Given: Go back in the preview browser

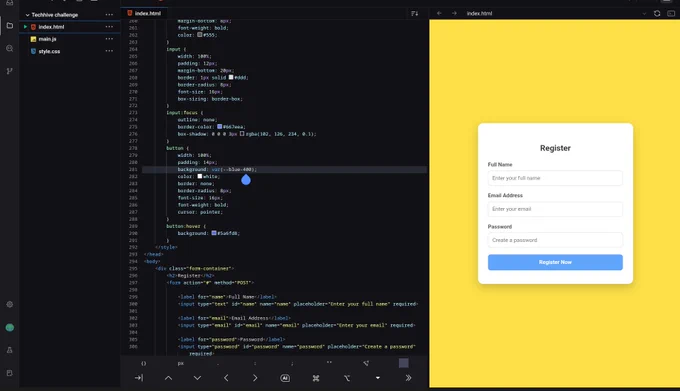Looking at the screenshot, I should [x=439, y=13].
